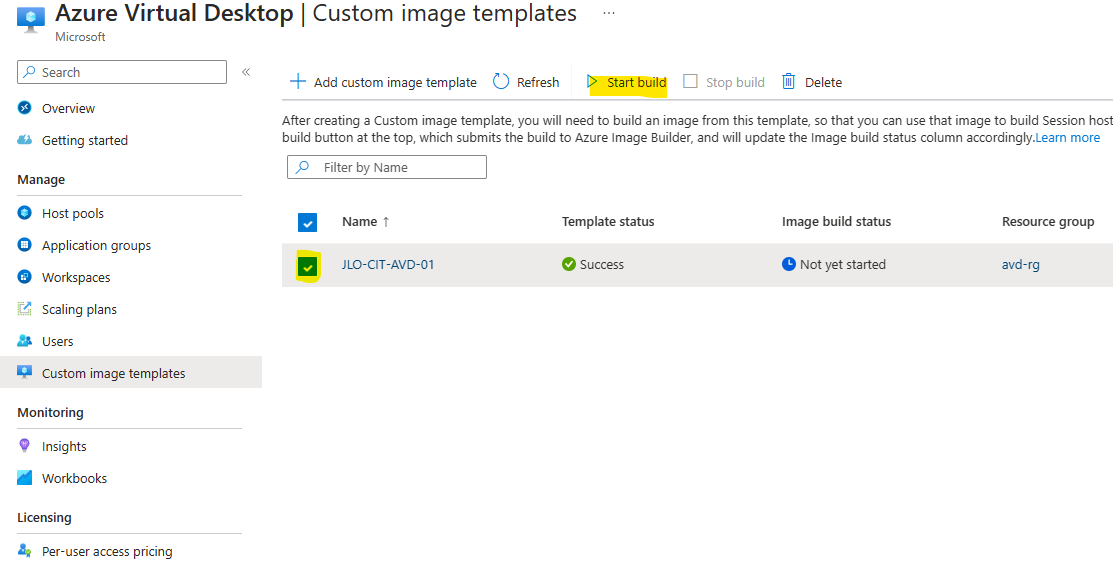The image size is (1113, 582).
Task: Open Per-user access pricing
Action: coord(107,551)
